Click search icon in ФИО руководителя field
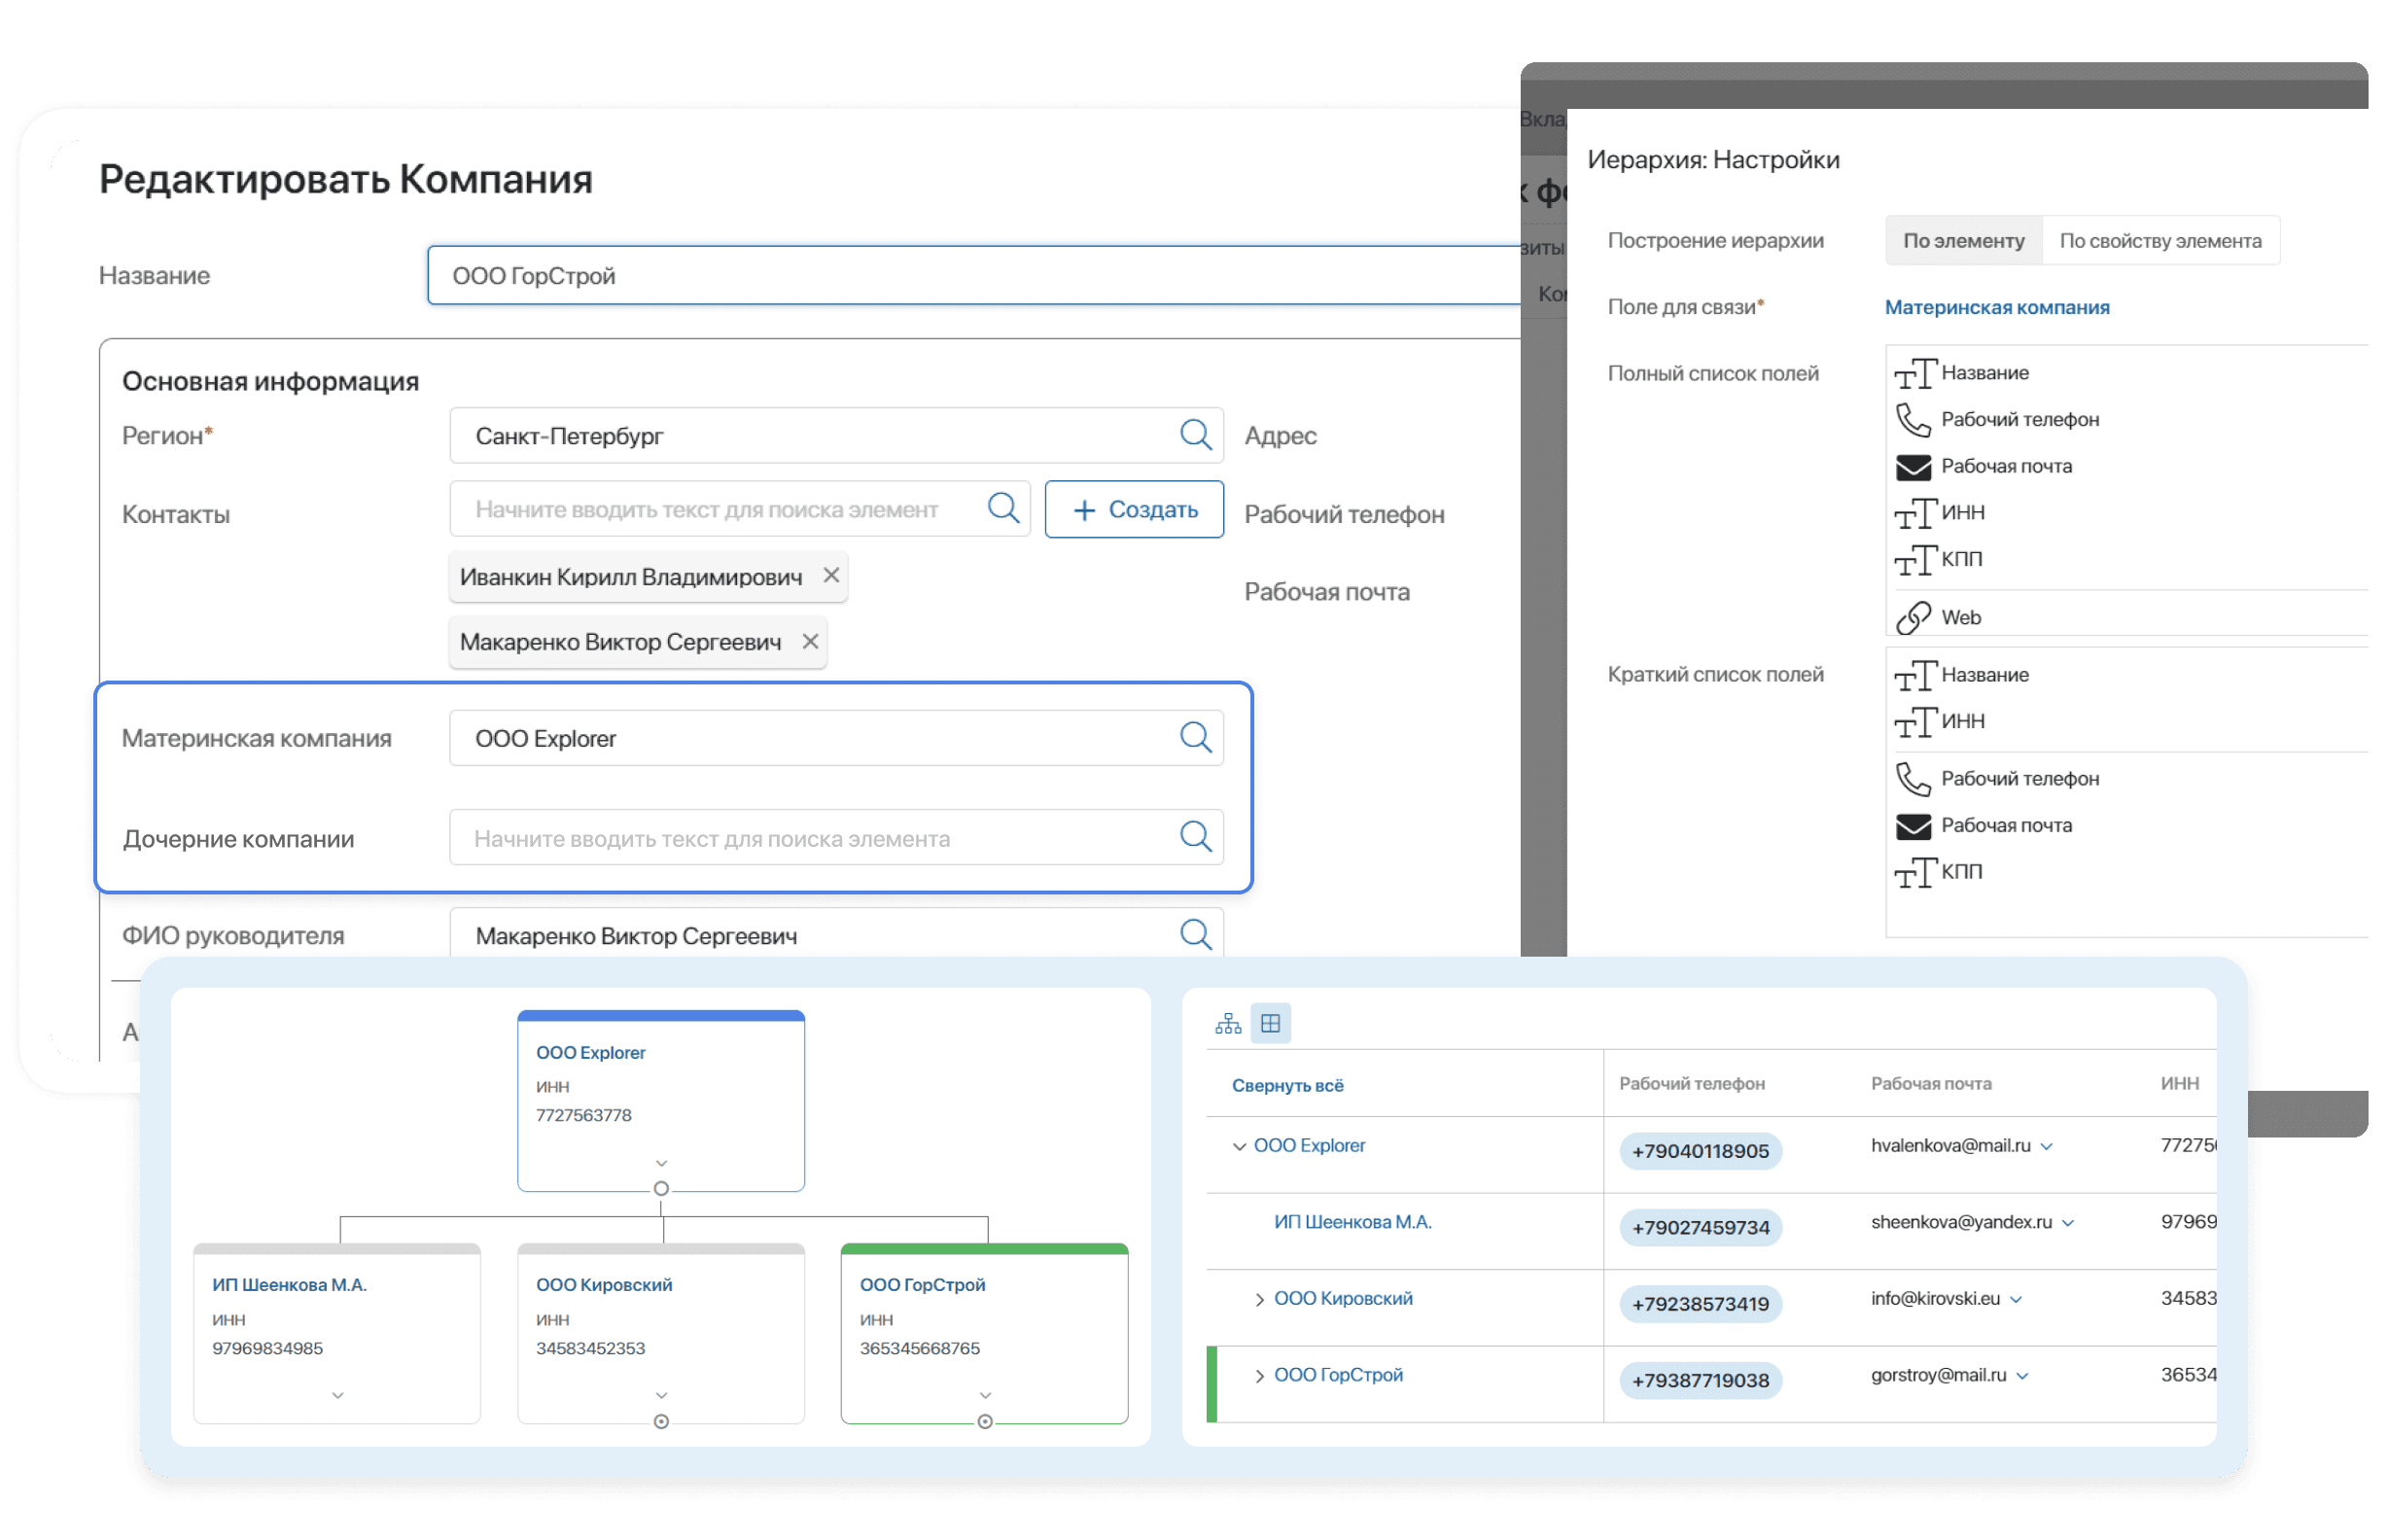Image resolution: width=2388 pixels, height=1540 pixels. 1195,935
